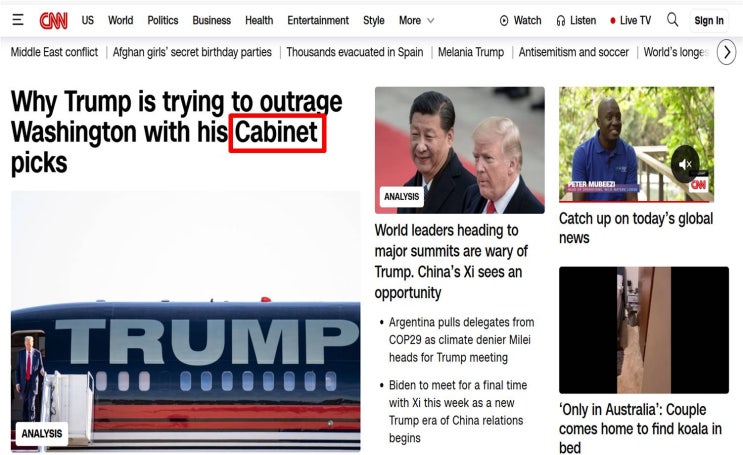Open the hamburger menu icon
This screenshot has width=743, height=455.
tap(18, 20)
